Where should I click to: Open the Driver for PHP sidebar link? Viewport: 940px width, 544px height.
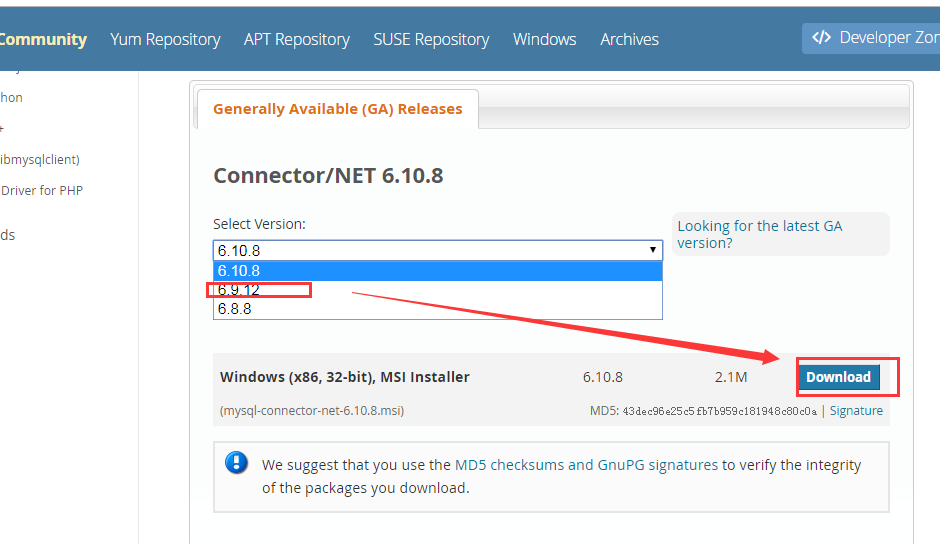coord(41,190)
